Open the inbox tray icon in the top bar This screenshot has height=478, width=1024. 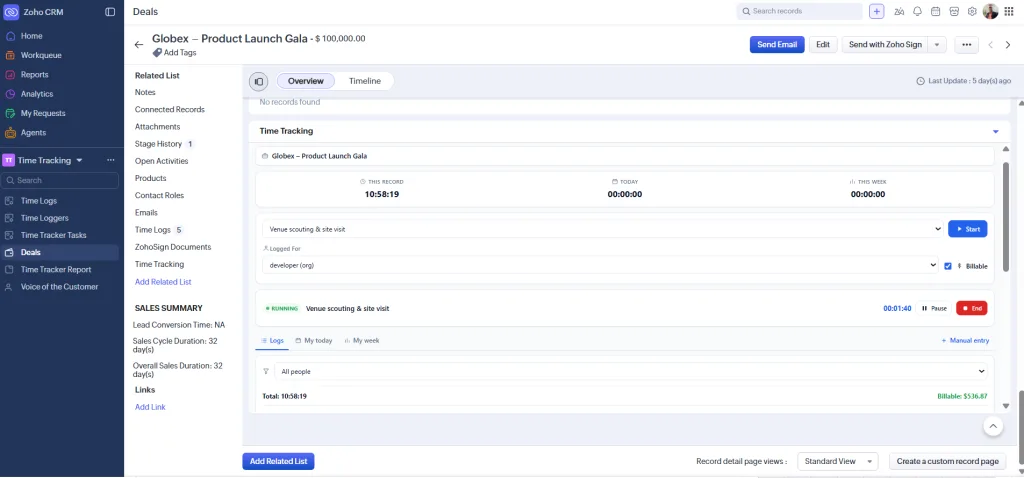click(953, 11)
